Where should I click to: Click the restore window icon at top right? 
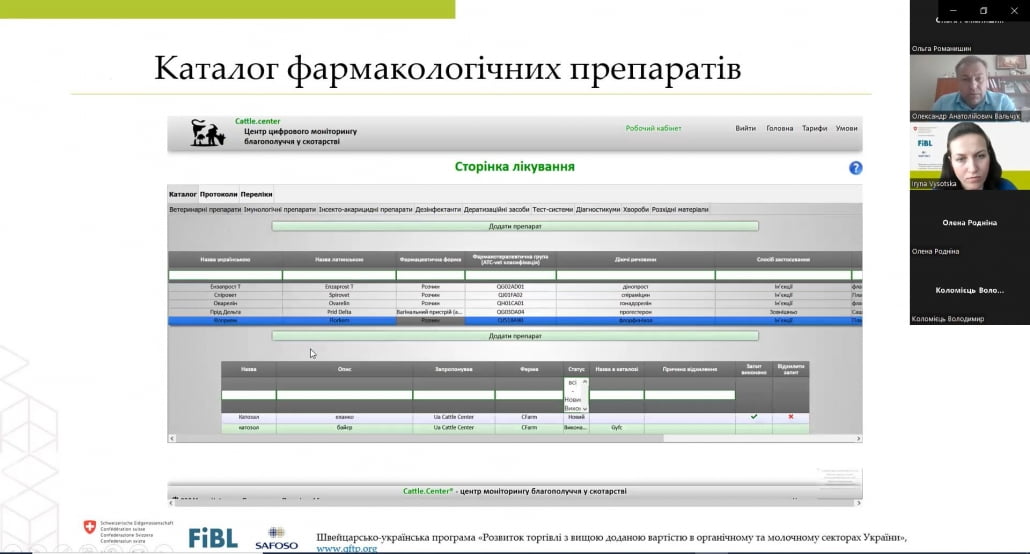click(983, 10)
